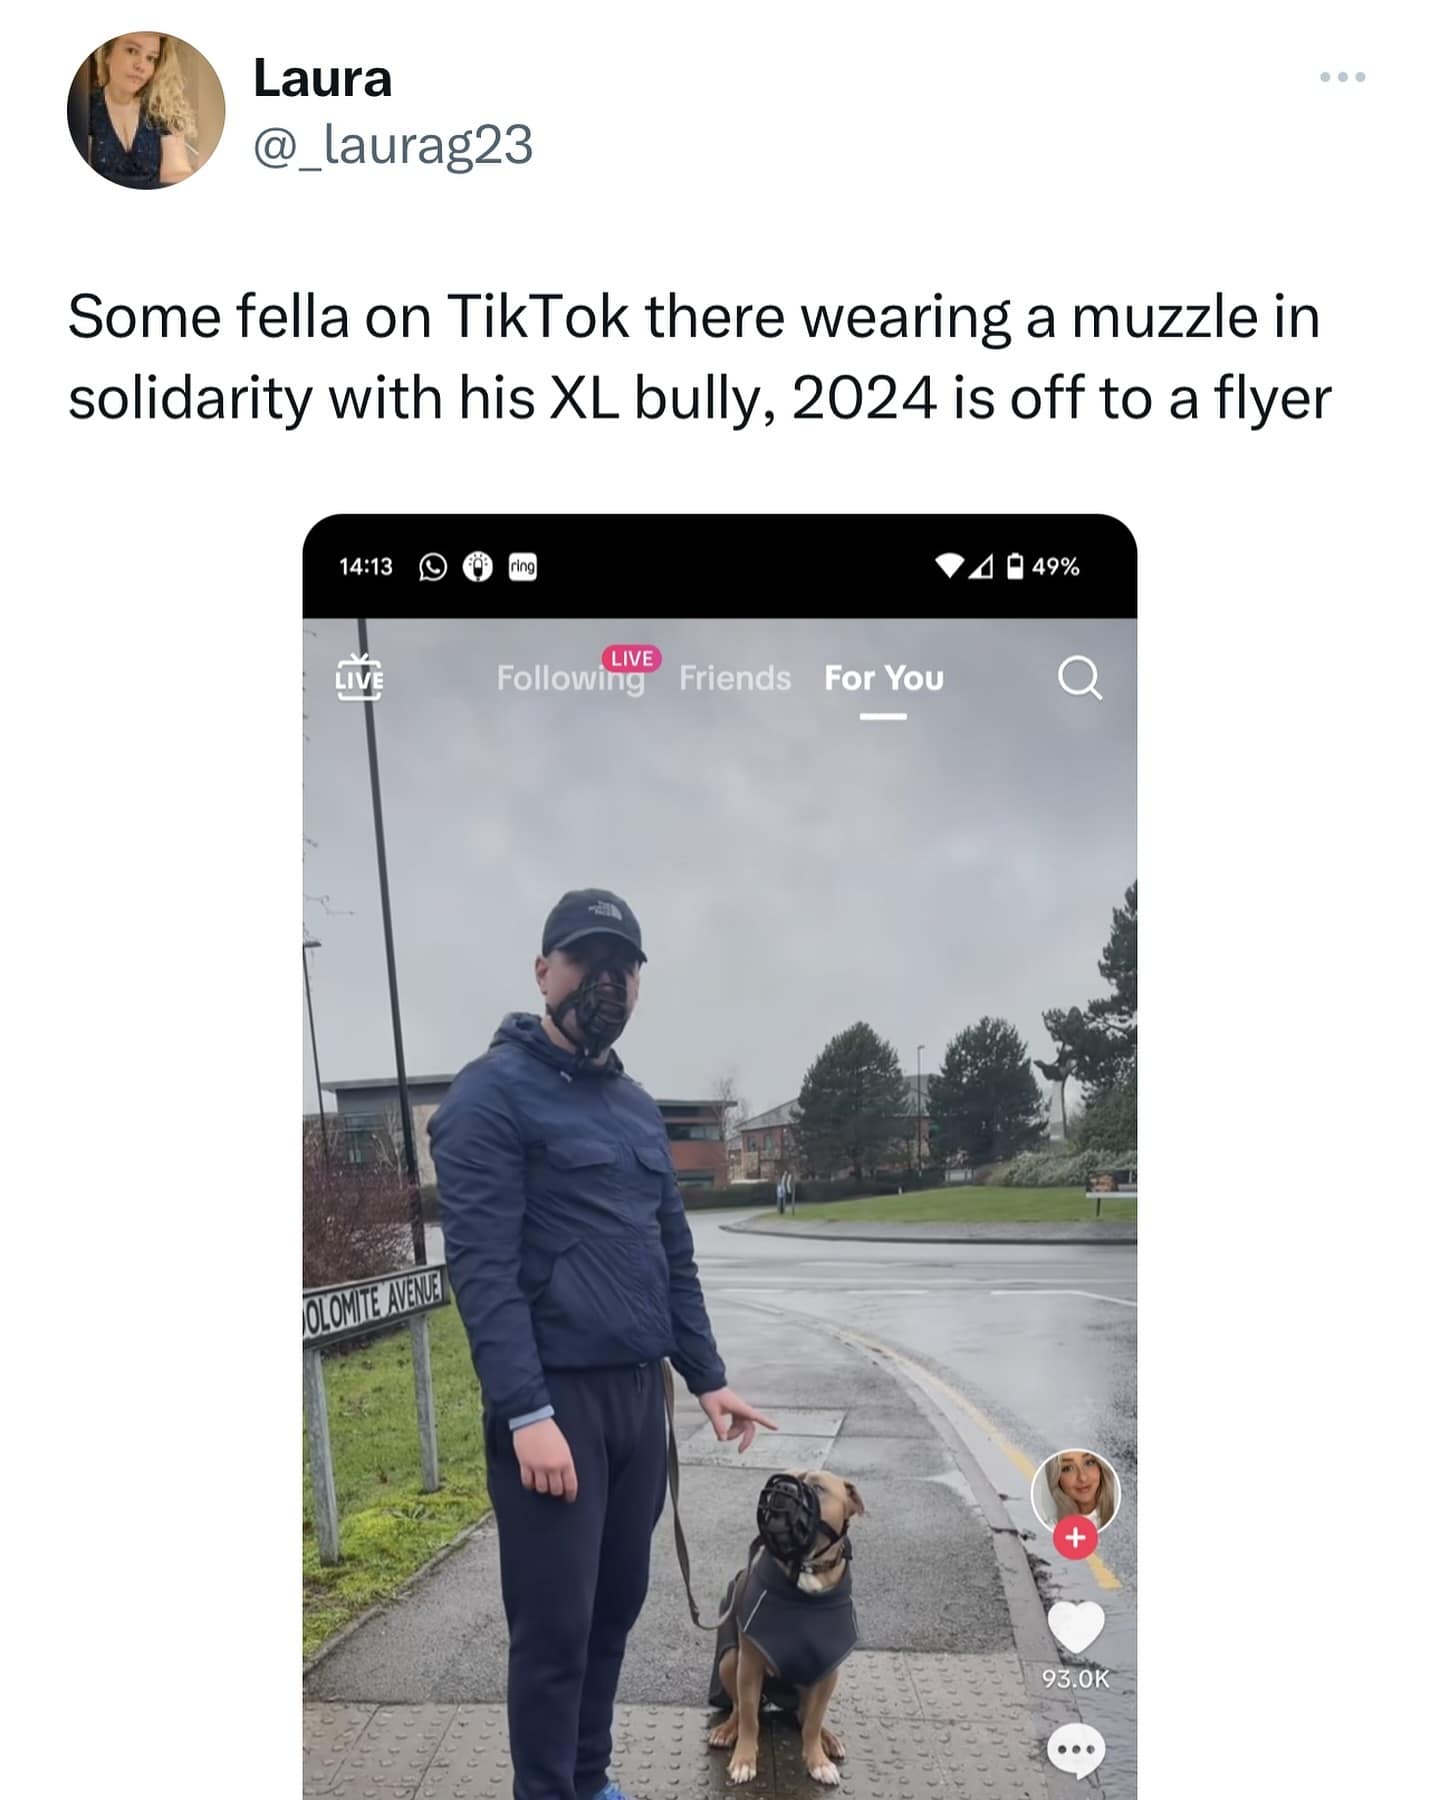Tap the battery 49% indicator
This screenshot has height=1800, width=1440.
(1043, 567)
